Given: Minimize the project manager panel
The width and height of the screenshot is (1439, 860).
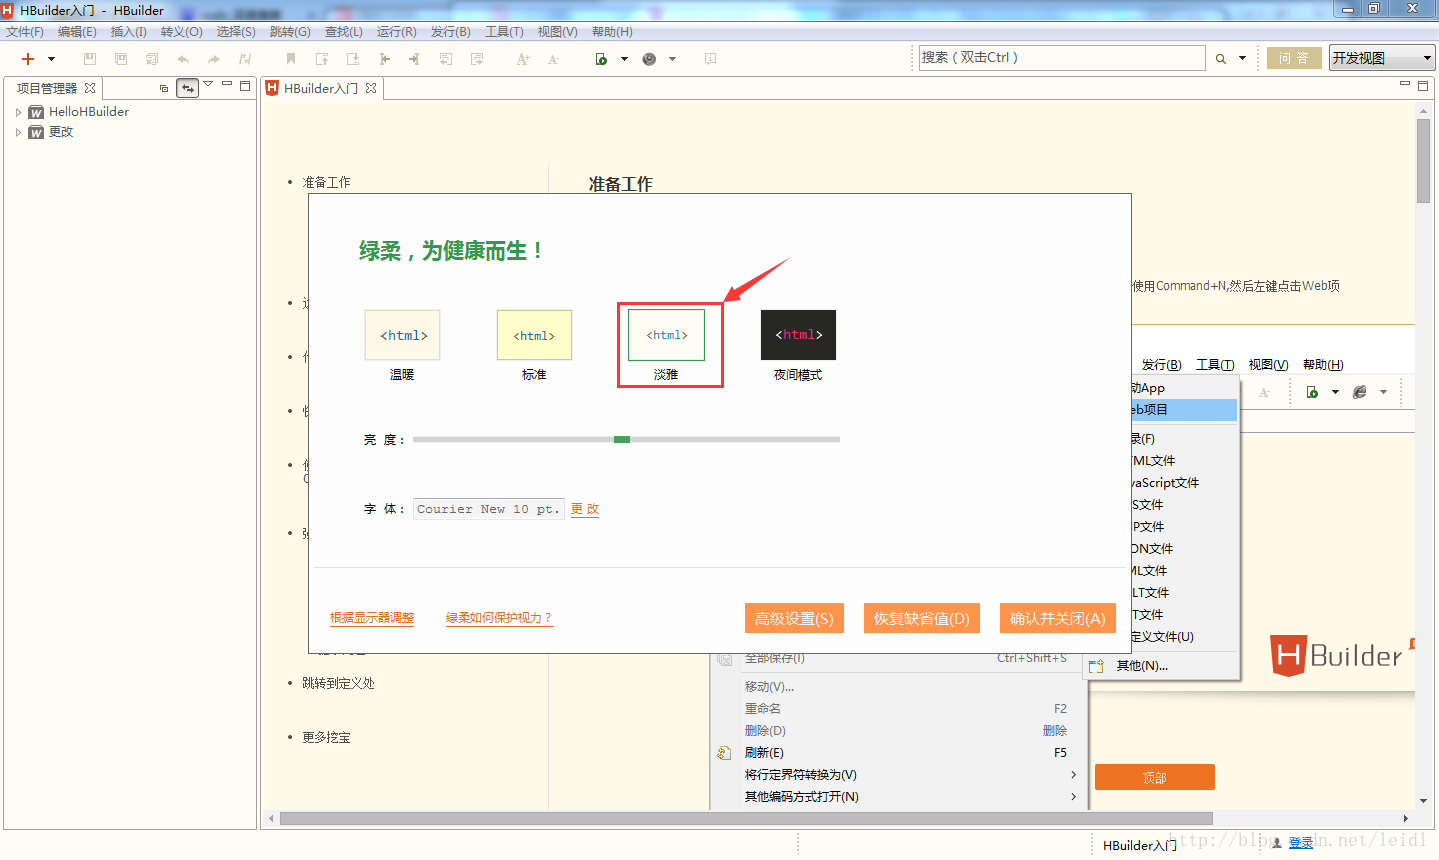Looking at the screenshot, I should [227, 85].
